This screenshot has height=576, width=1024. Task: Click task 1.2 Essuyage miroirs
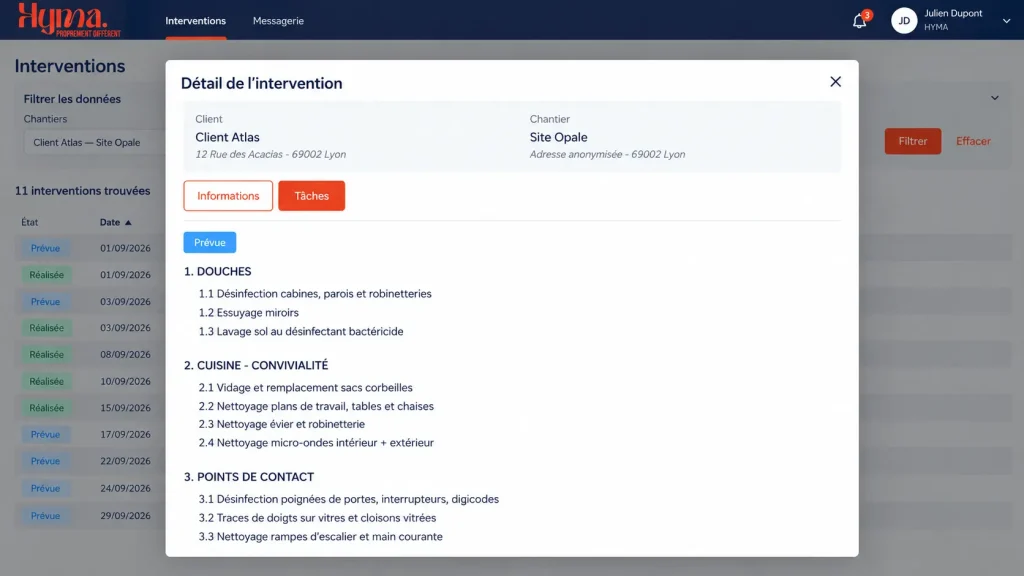248,313
